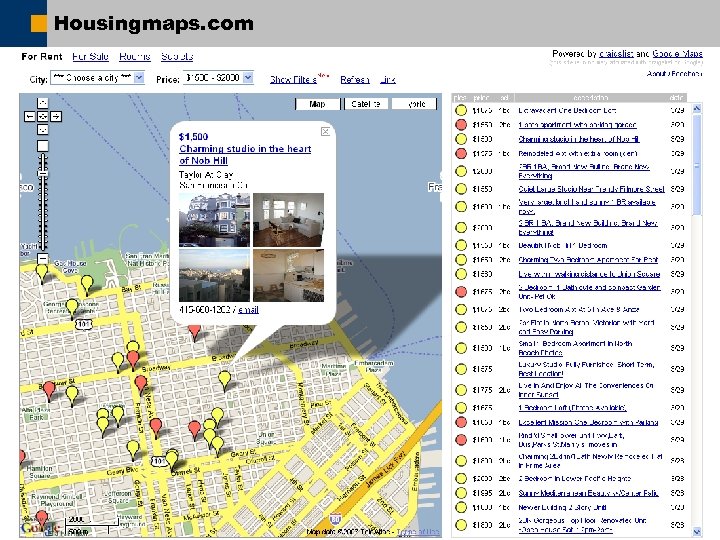Pan the map right with the arrow button
This screenshot has width=720, height=540.
click(x=56, y=117)
